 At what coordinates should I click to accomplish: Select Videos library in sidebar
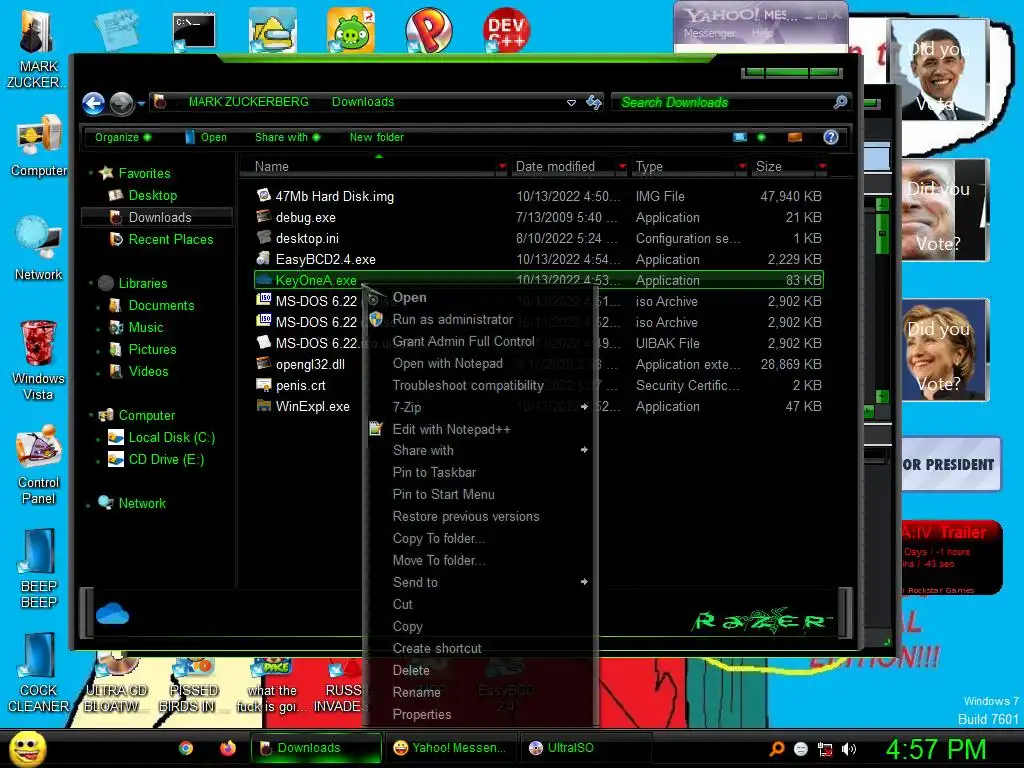click(x=148, y=372)
